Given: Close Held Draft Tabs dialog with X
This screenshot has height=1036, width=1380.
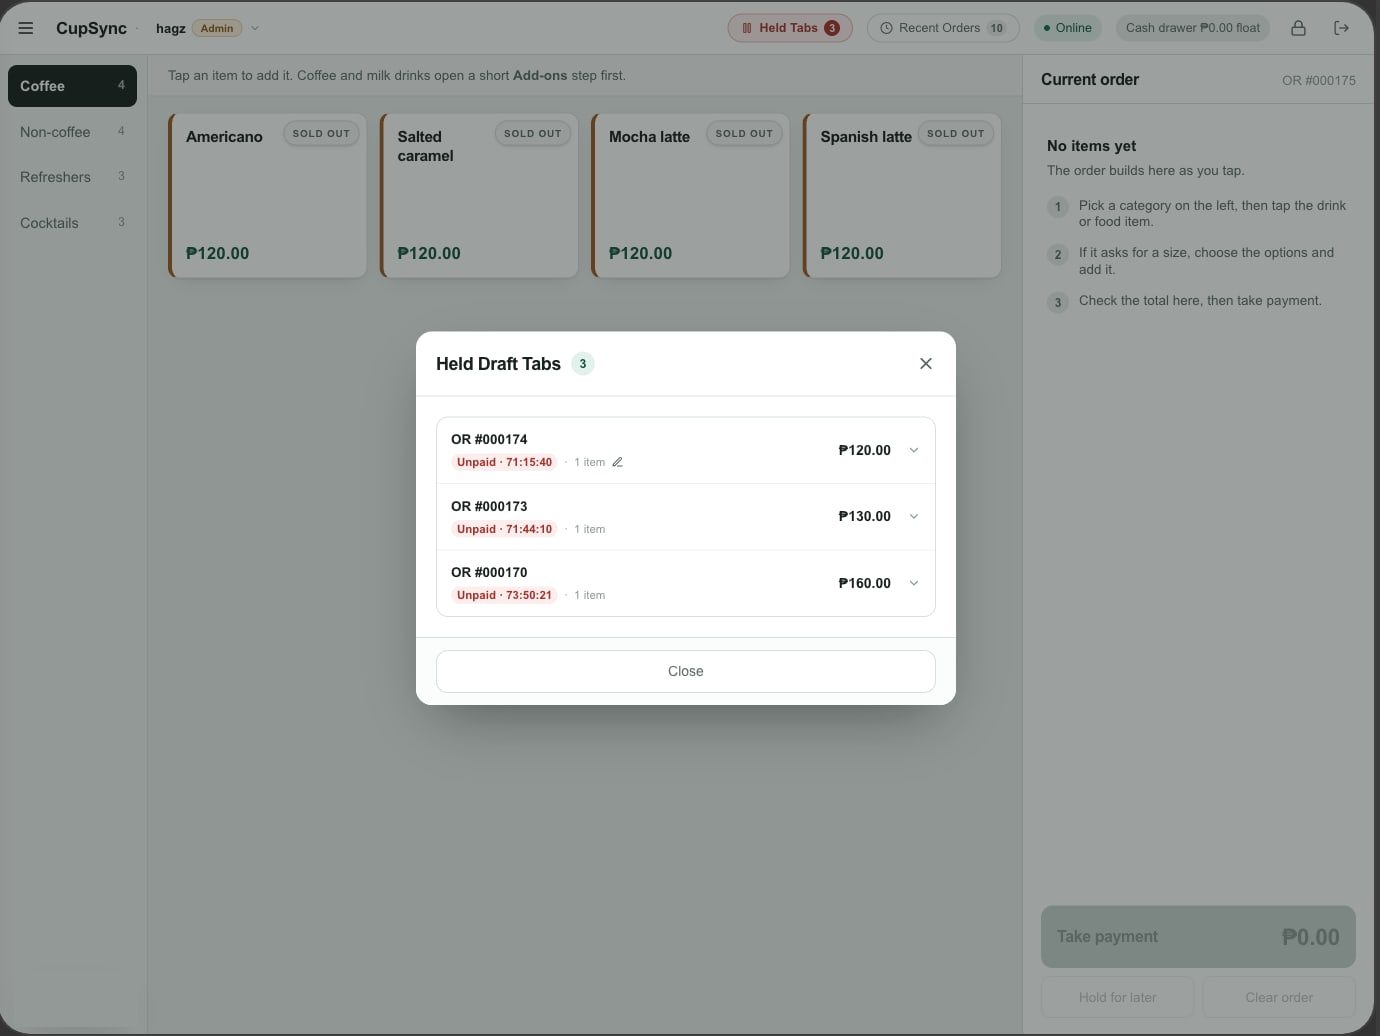Looking at the screenshot, I should pyautogui.click(x=926, y=364).
